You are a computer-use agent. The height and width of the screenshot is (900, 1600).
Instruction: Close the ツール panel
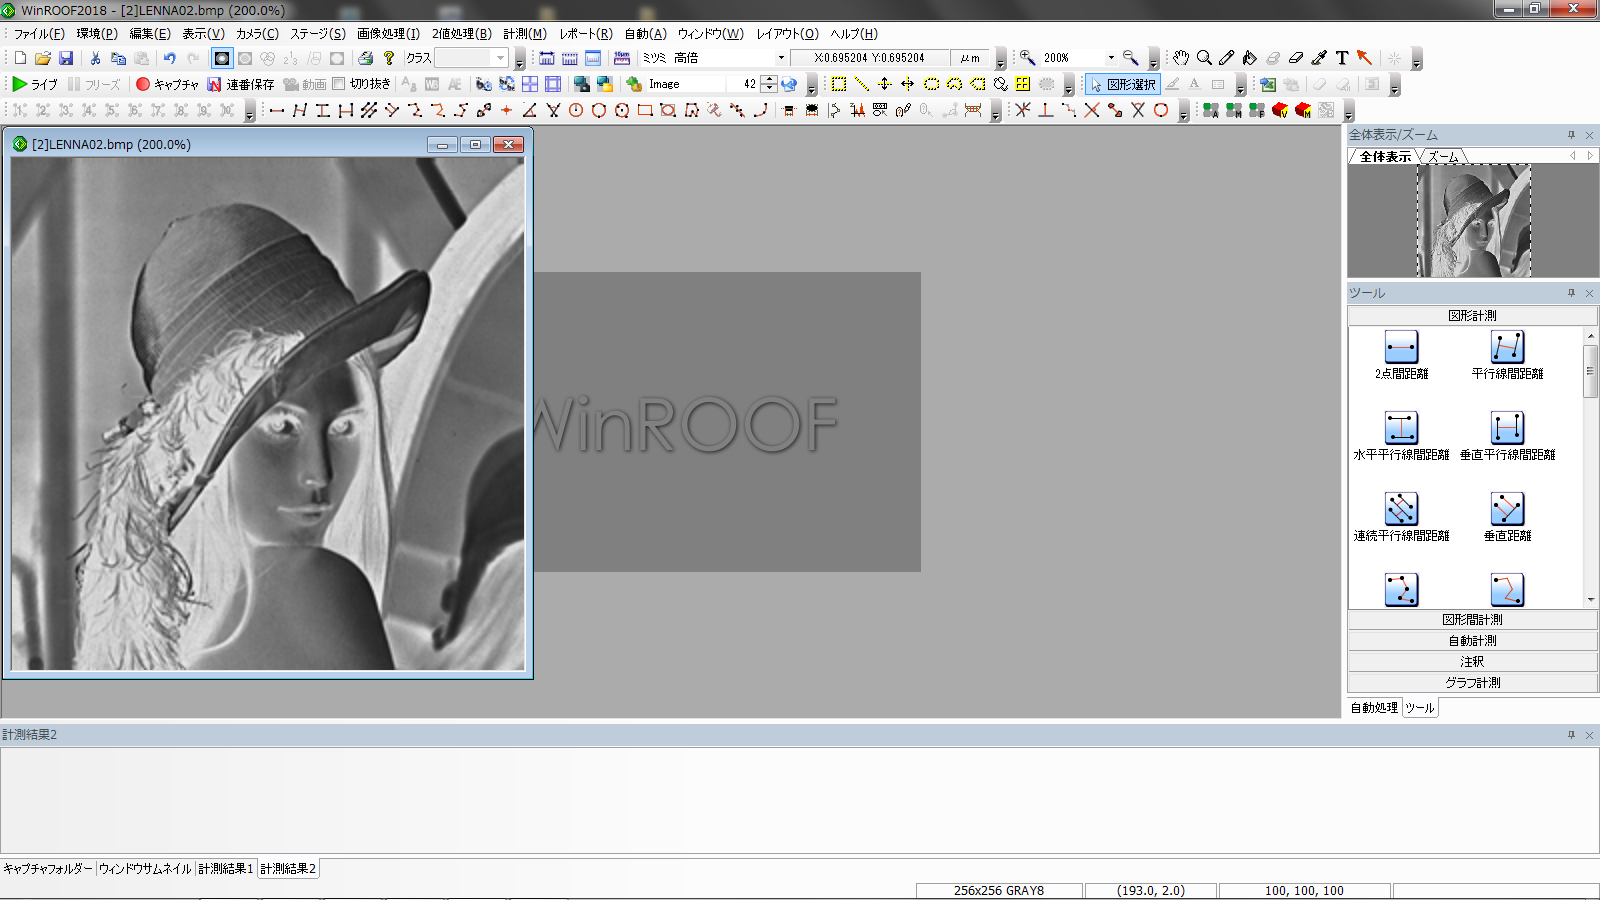[1590, 293]
